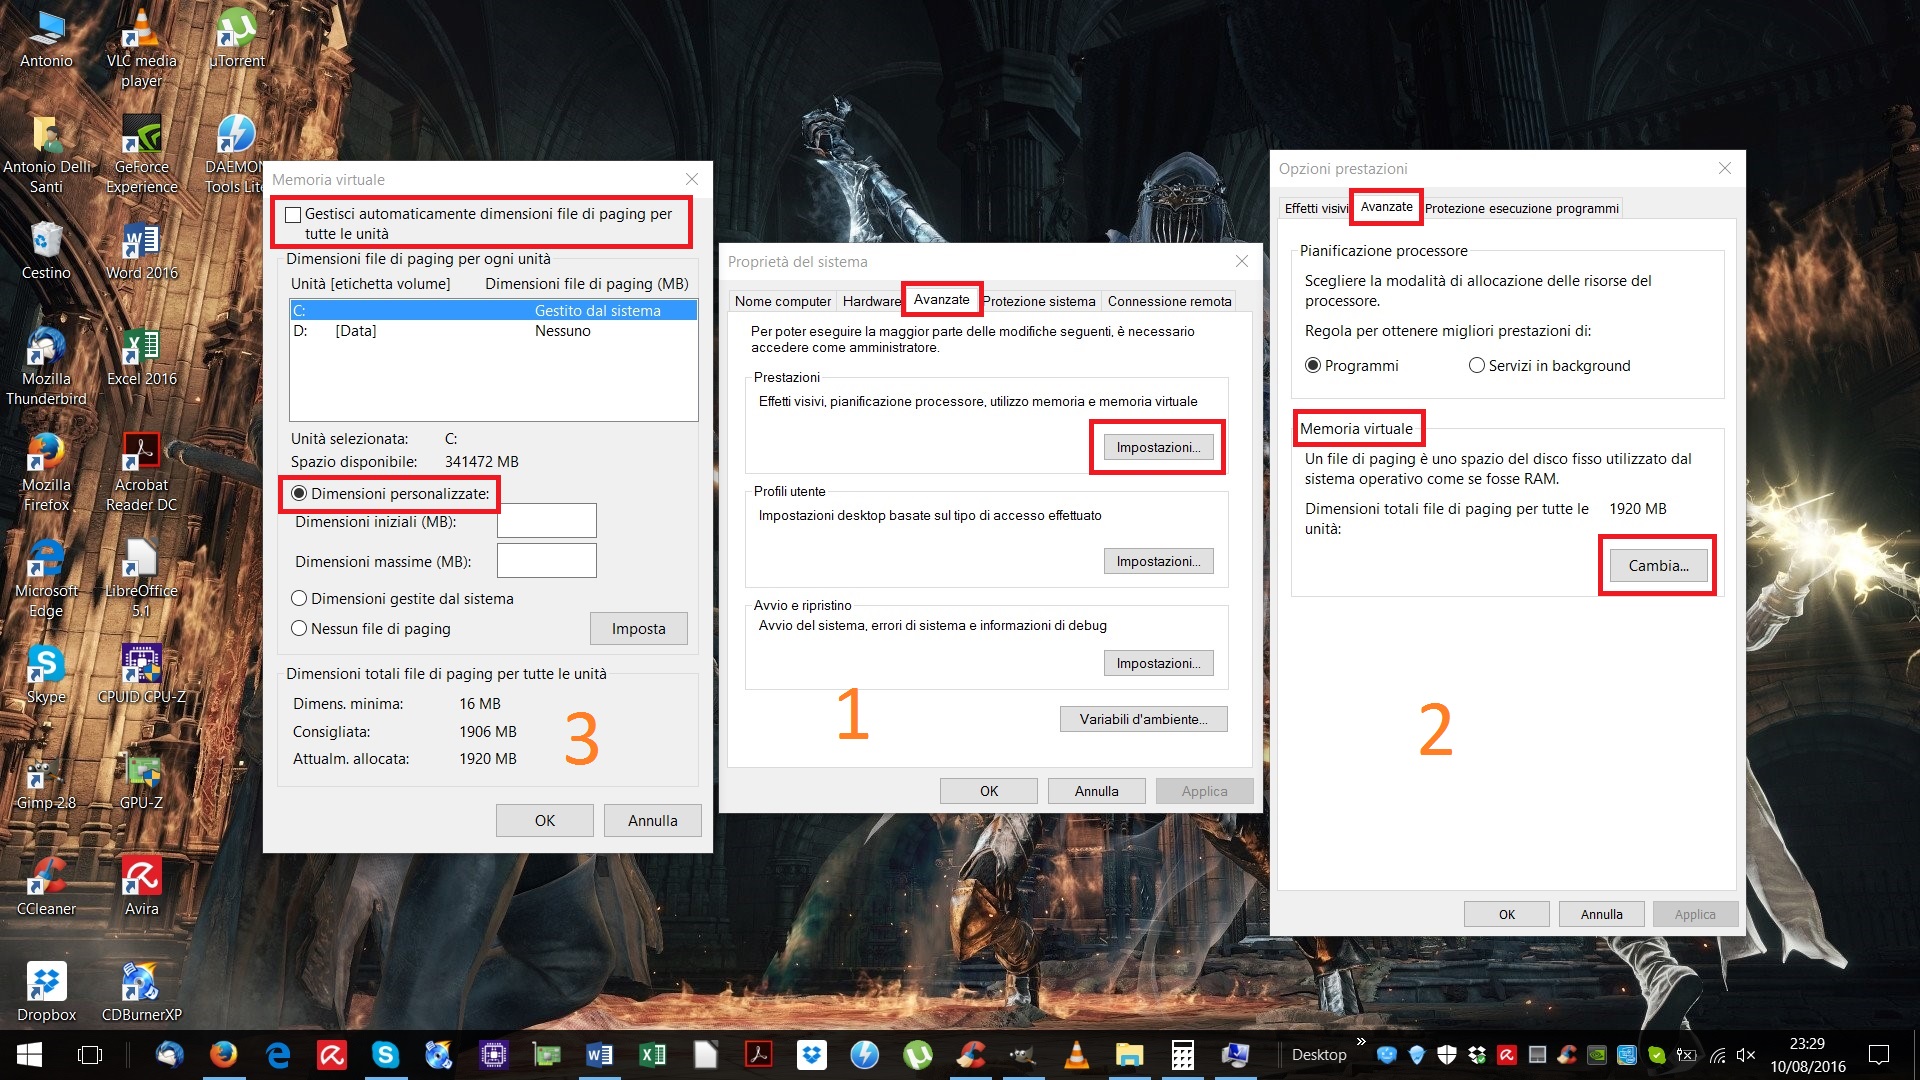Select drive D: [Data] in the list
Screen dimensions: 1920x1080
[x=493, y=331]
